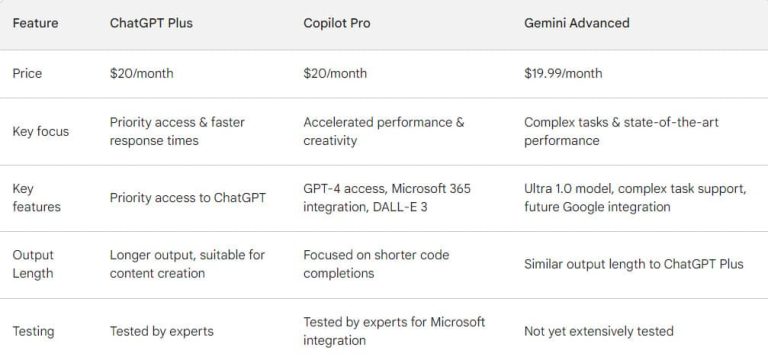This screenshot has height=360, width=768.
Task: Click 'Priority access & faster response times' cell
Action: (177, 131)
